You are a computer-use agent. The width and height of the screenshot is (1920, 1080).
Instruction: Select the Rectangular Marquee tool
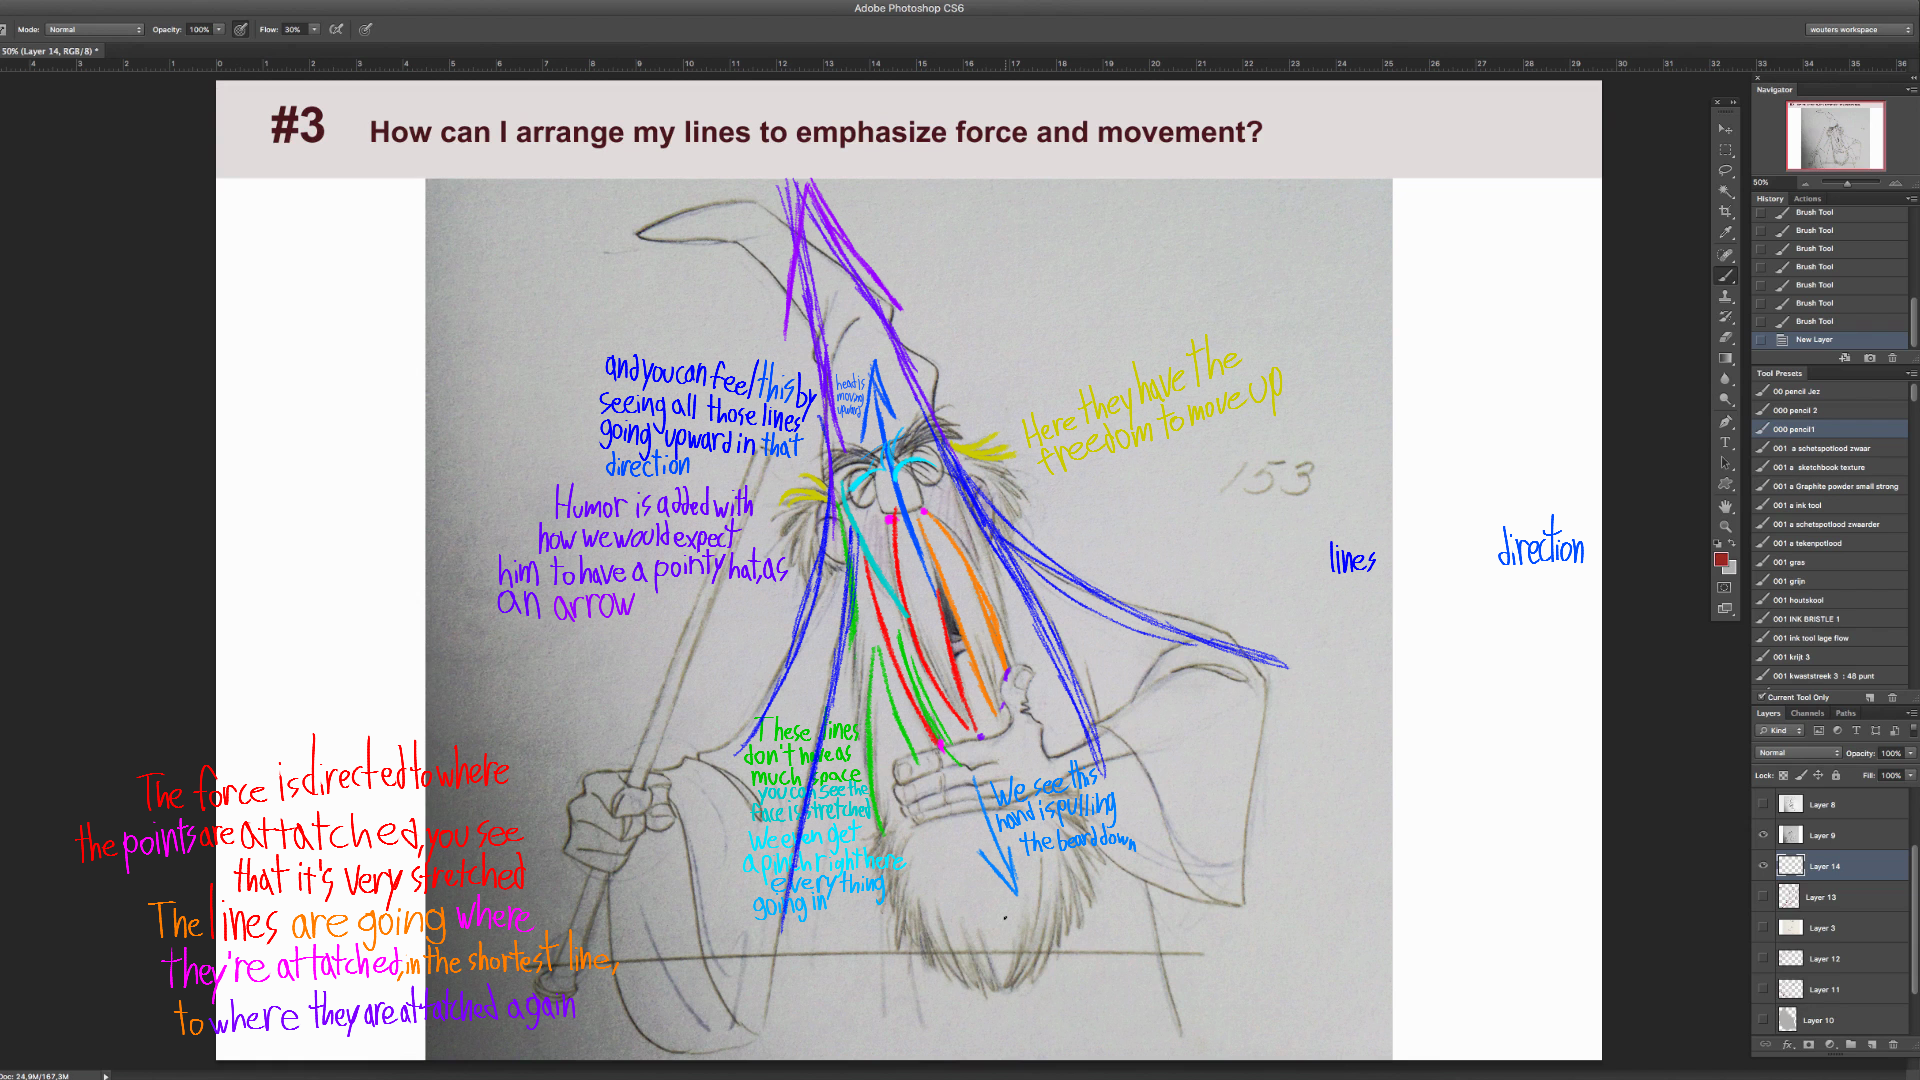1725,150
